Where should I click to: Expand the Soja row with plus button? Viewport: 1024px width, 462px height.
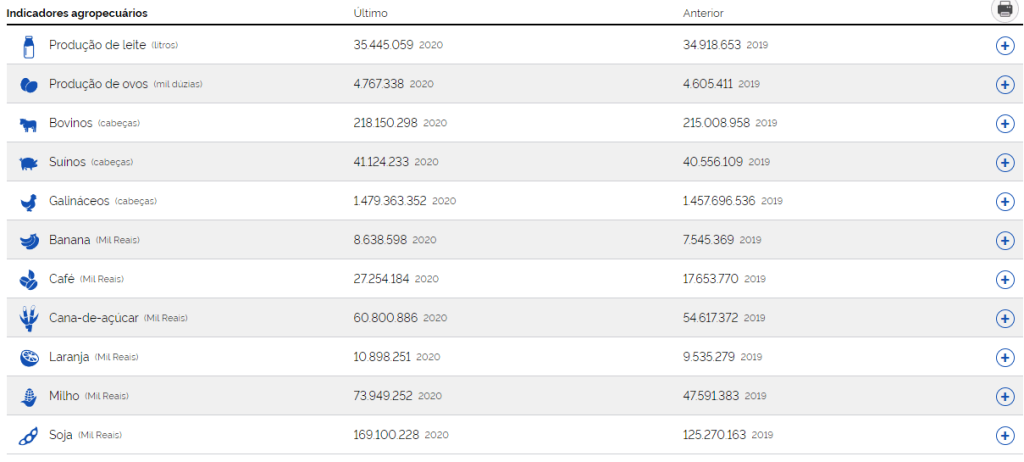1005,436
